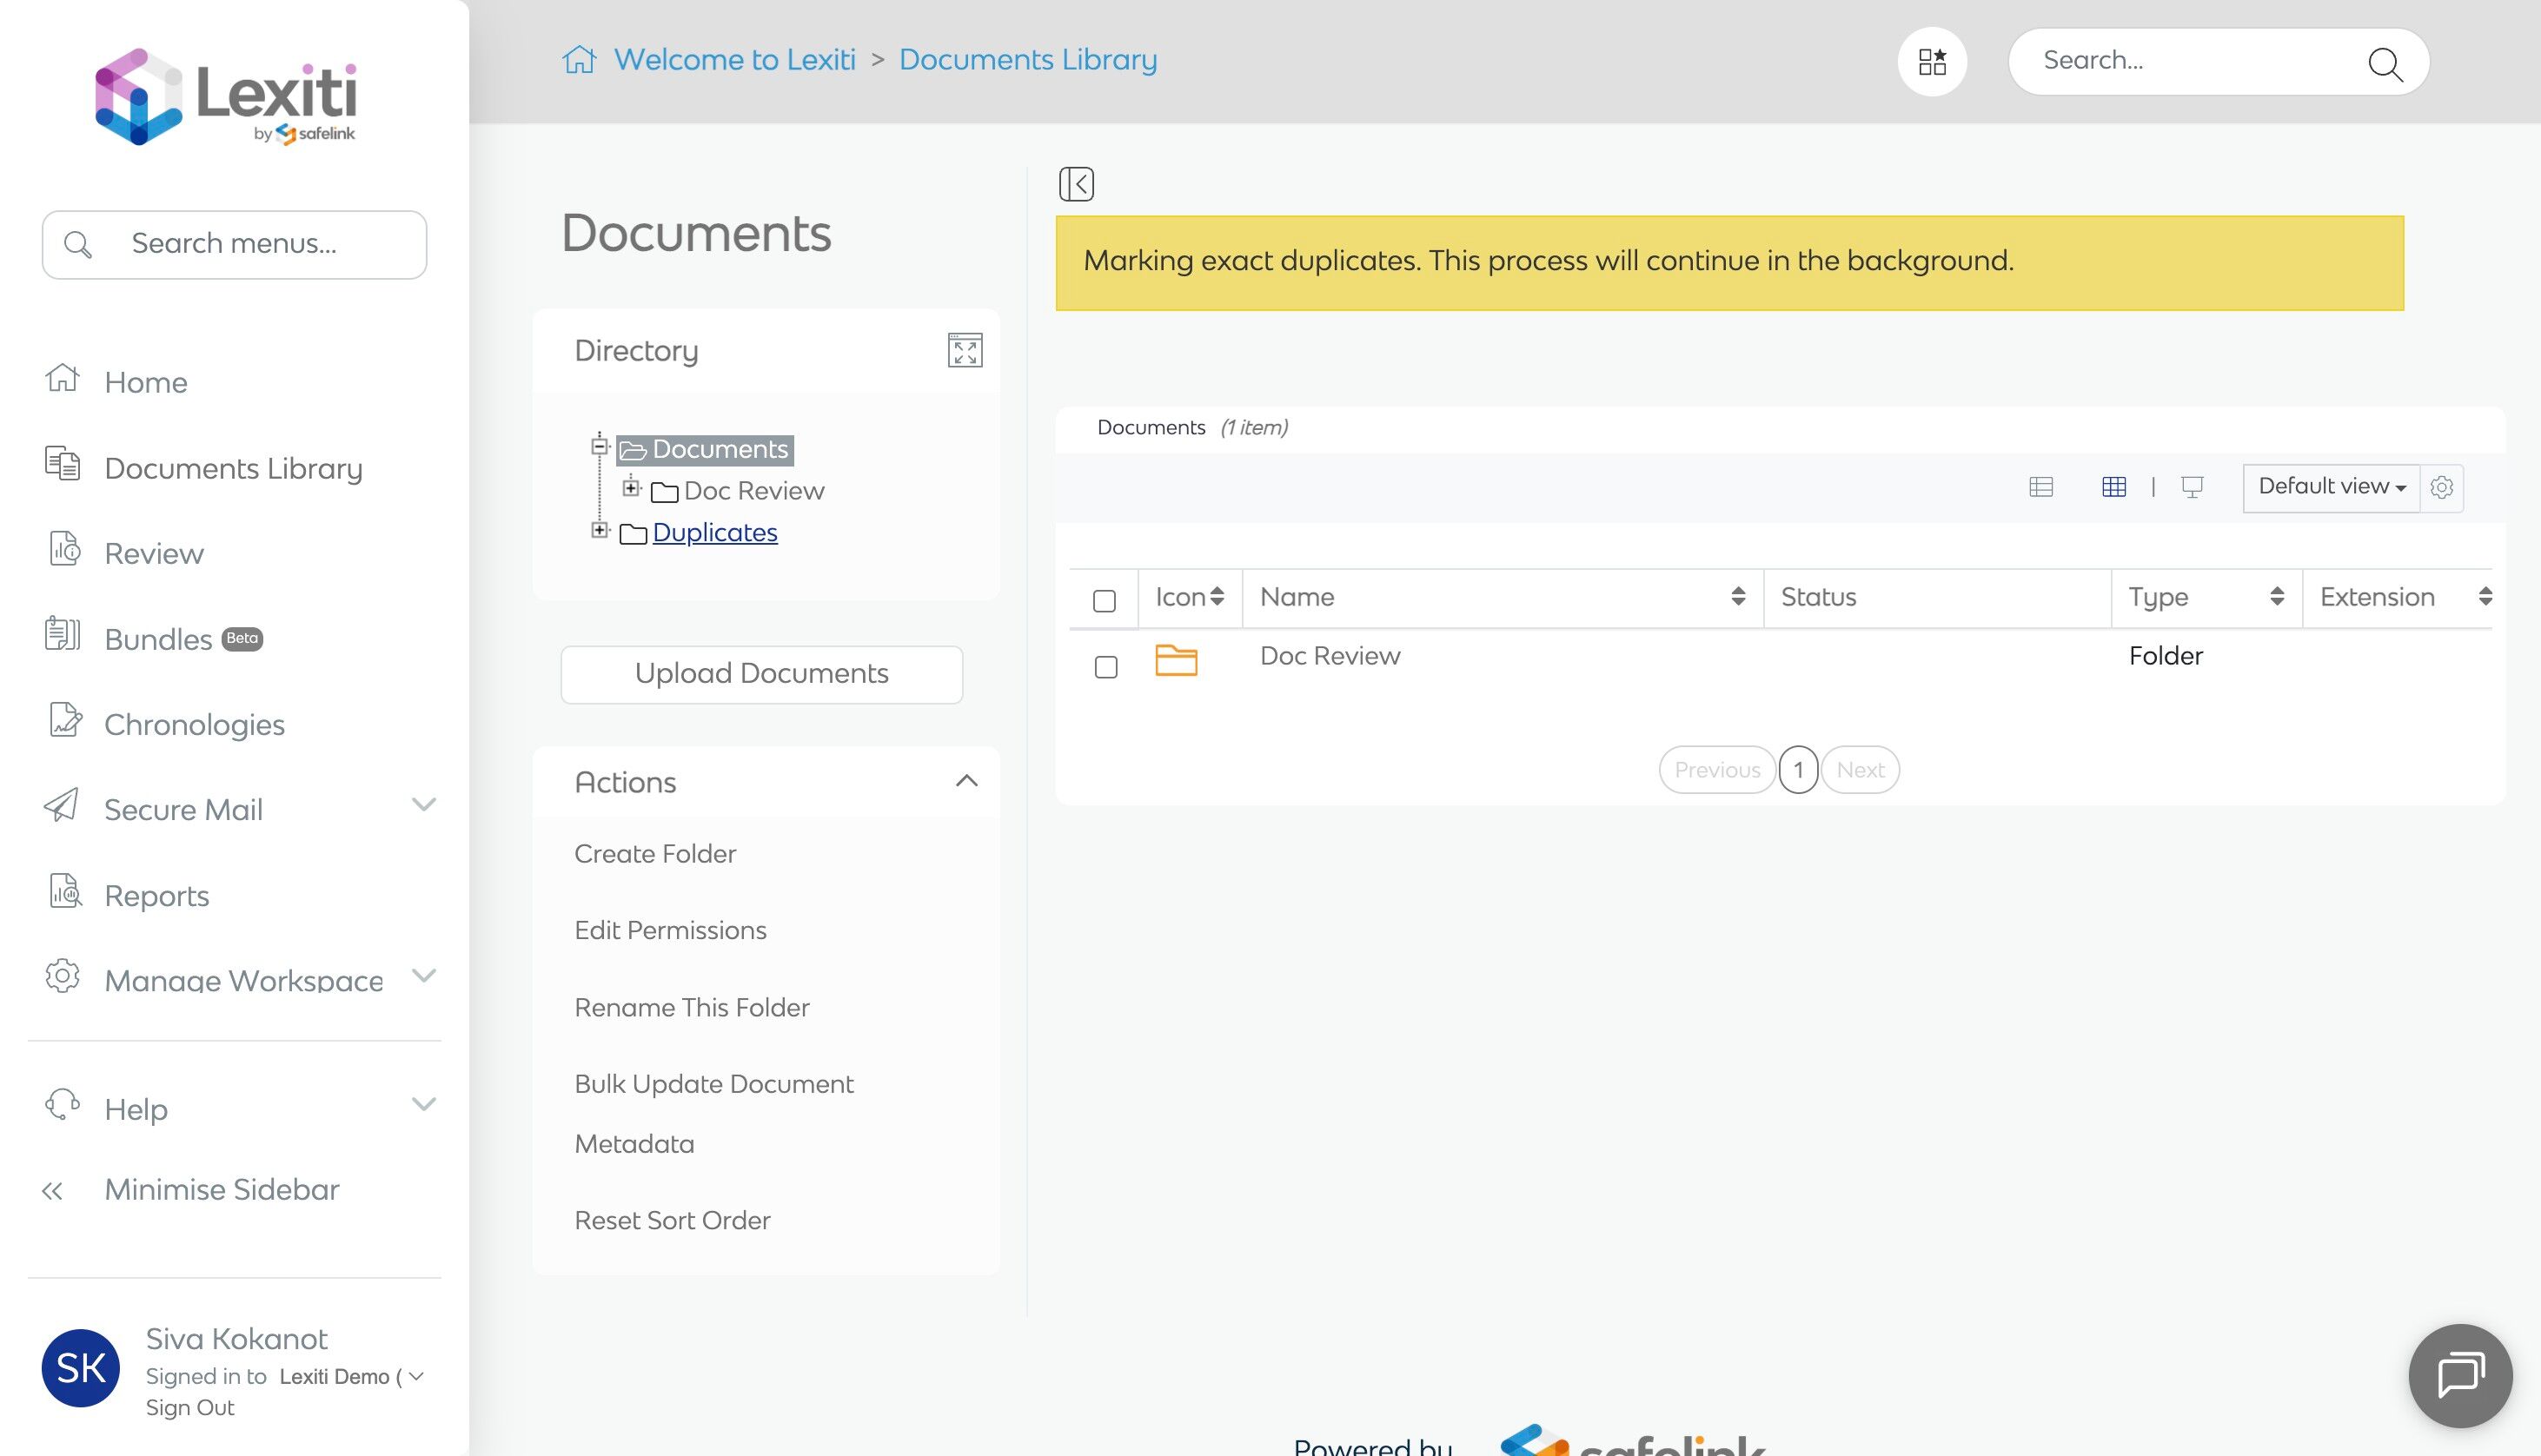Viewport: 2541px width, 1456px height.
Task: Switch to list view icon
Action: coord(2041,487)
